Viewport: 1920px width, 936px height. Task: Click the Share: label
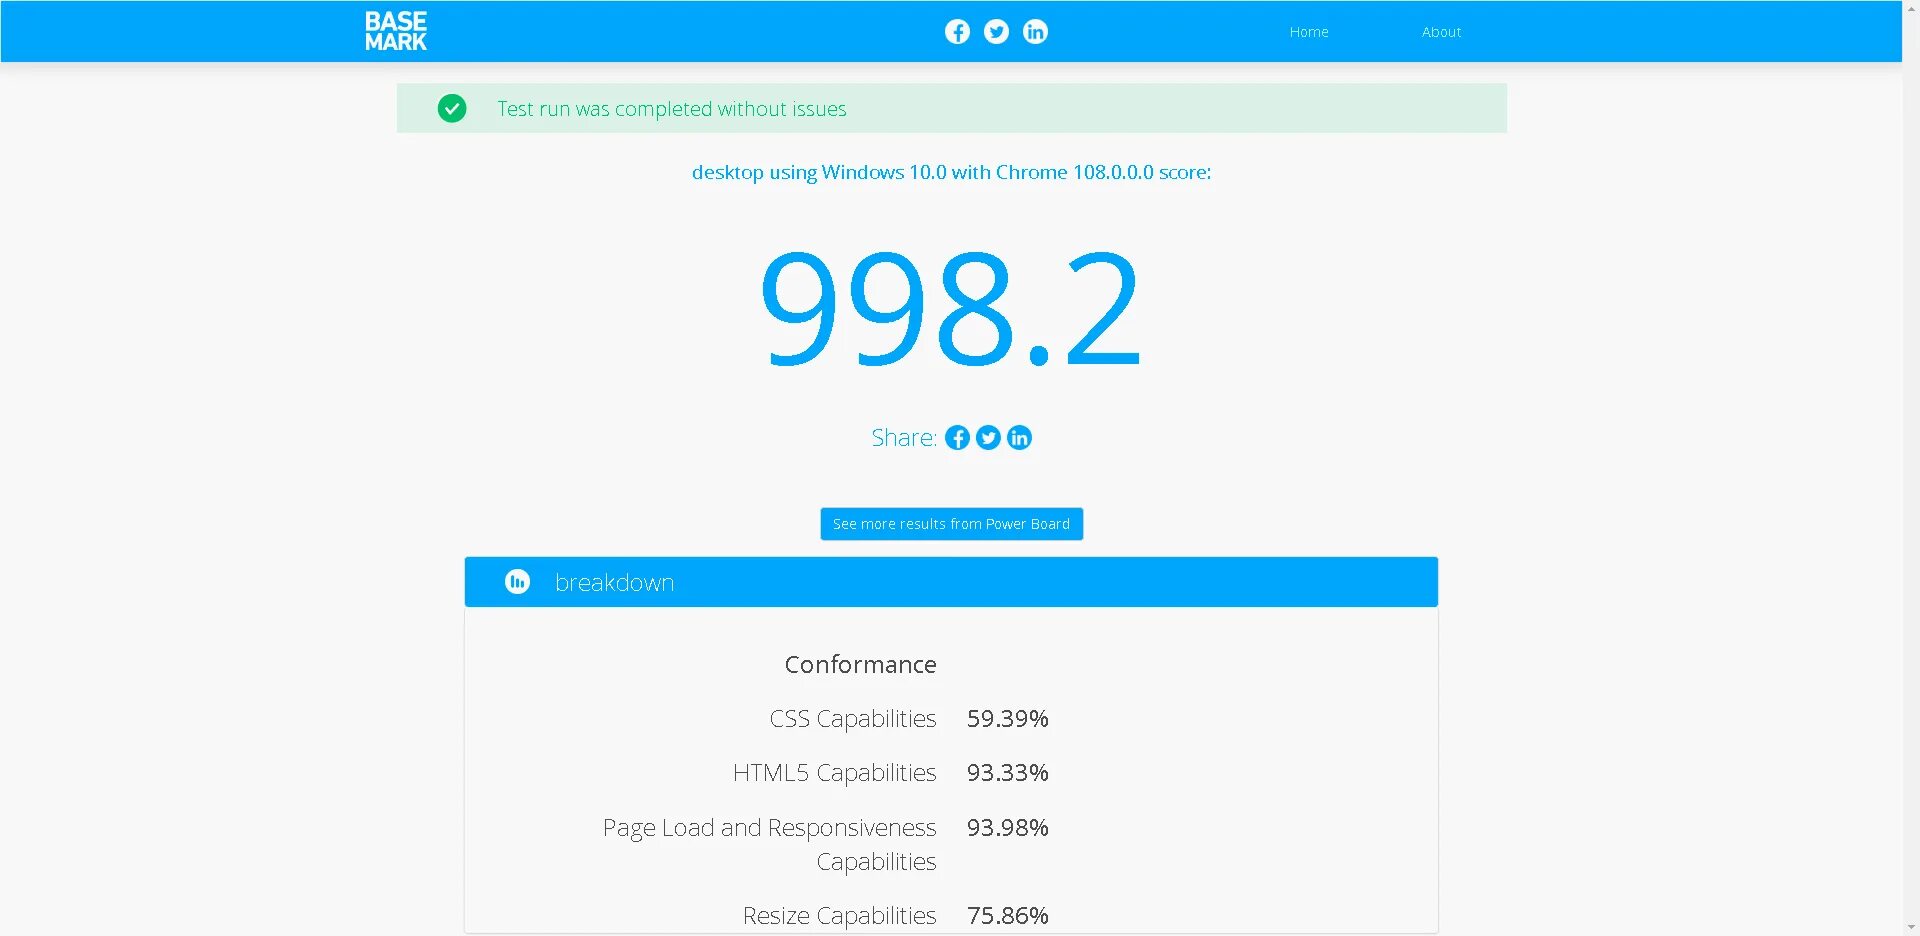pos(904,438)
